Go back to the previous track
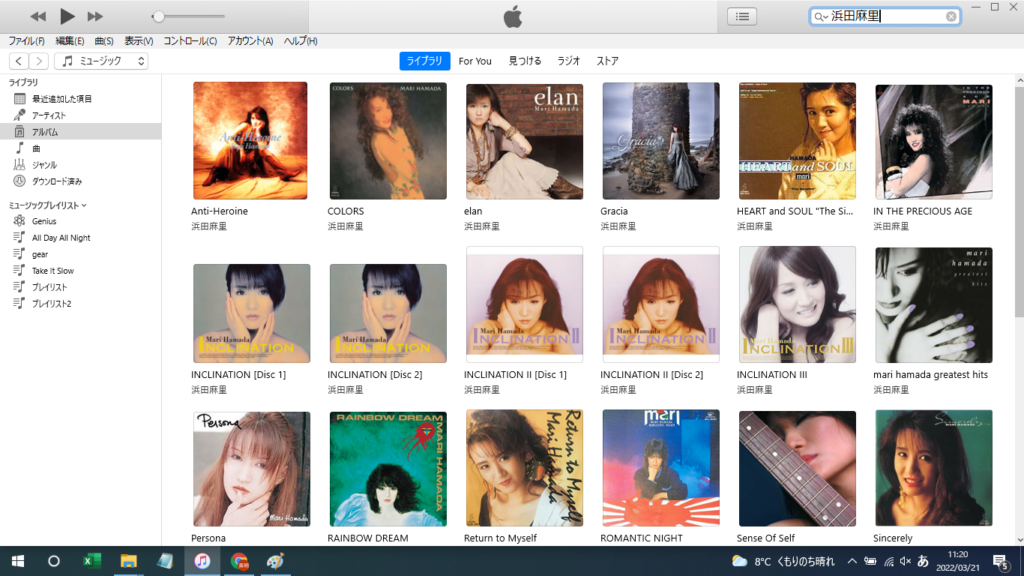The height and width of the screenshot is (576, 1024). point(38,16)
